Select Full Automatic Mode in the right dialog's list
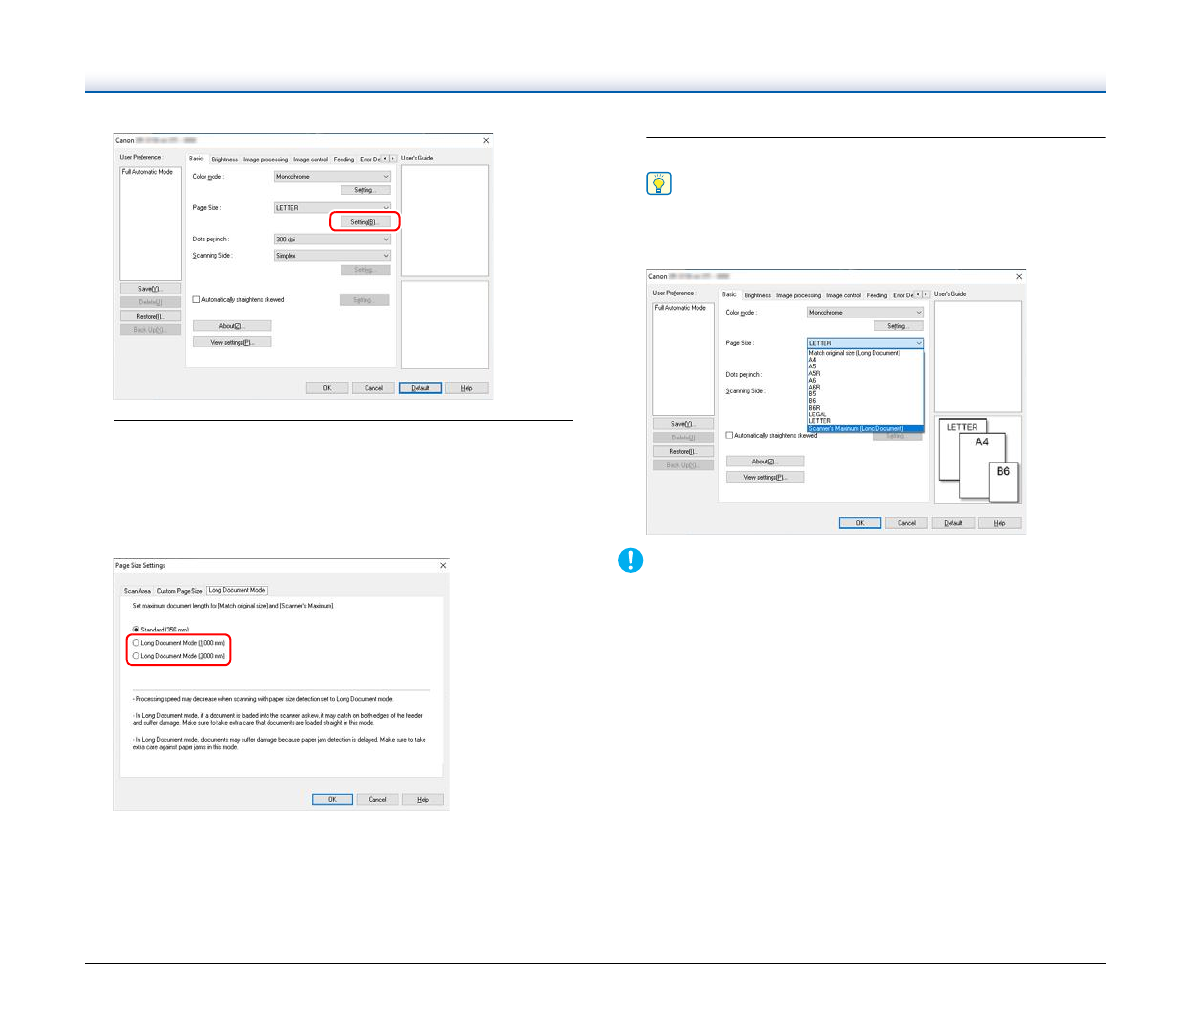This screenshot has width=1190, height=1020. (680, 308)
